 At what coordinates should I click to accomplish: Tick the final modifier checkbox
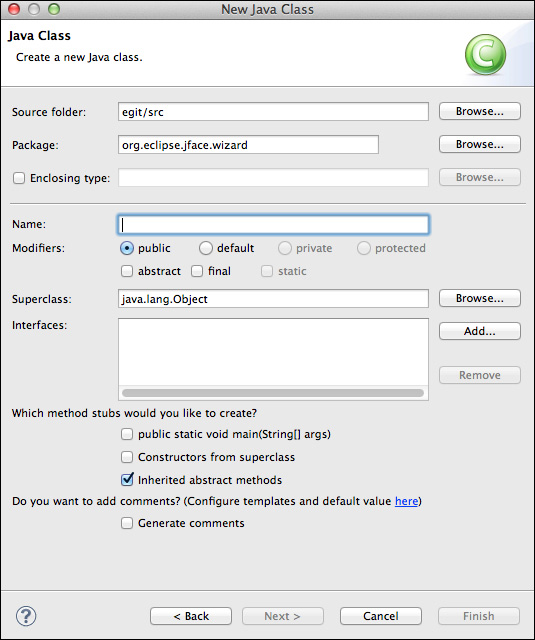coord(197,271)
